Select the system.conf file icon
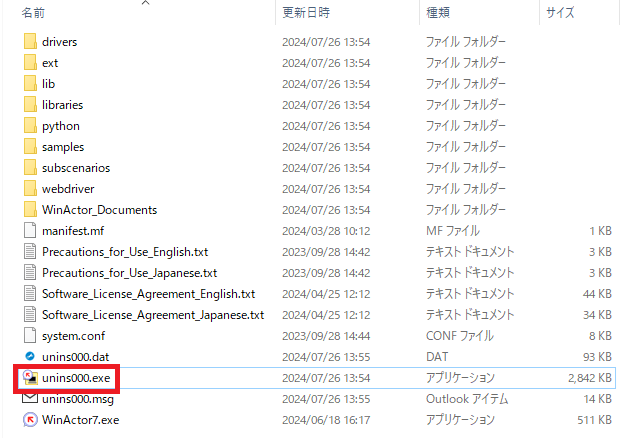 (29, 336)
